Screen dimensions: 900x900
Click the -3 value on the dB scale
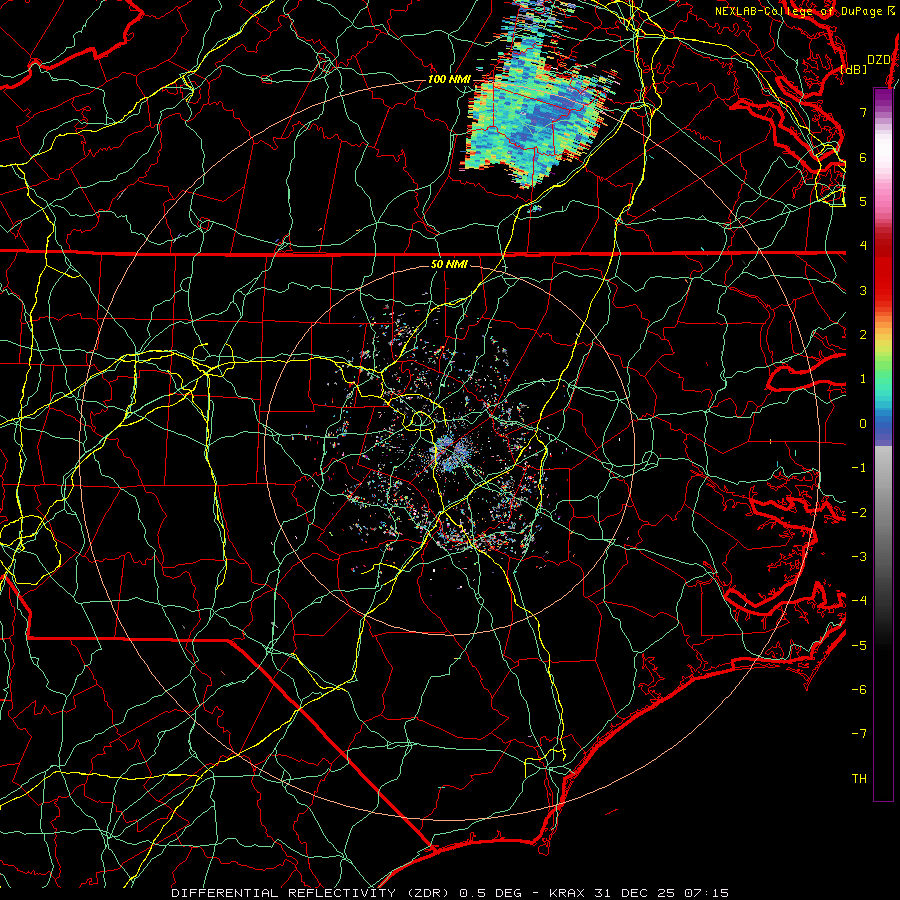click(x=859, y=557)
